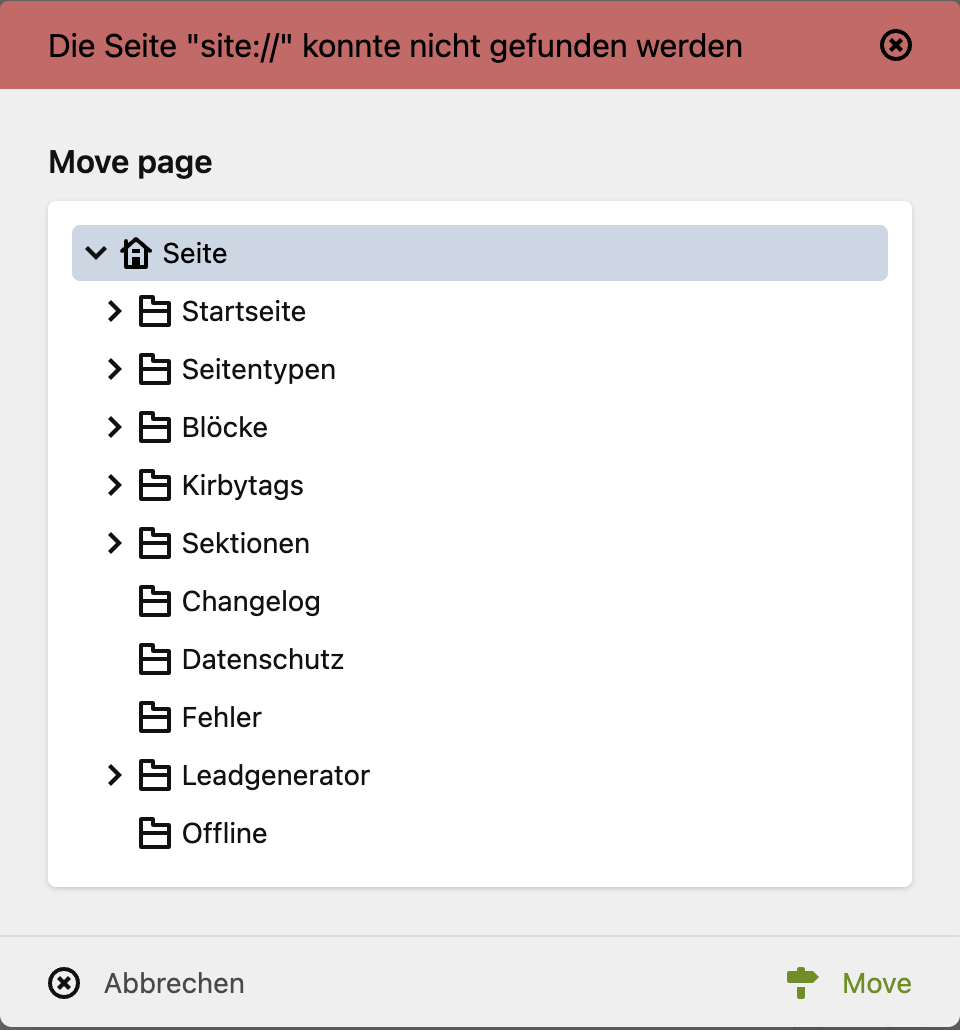Dismiss the 'site://' error banner

tap(896, 45)
